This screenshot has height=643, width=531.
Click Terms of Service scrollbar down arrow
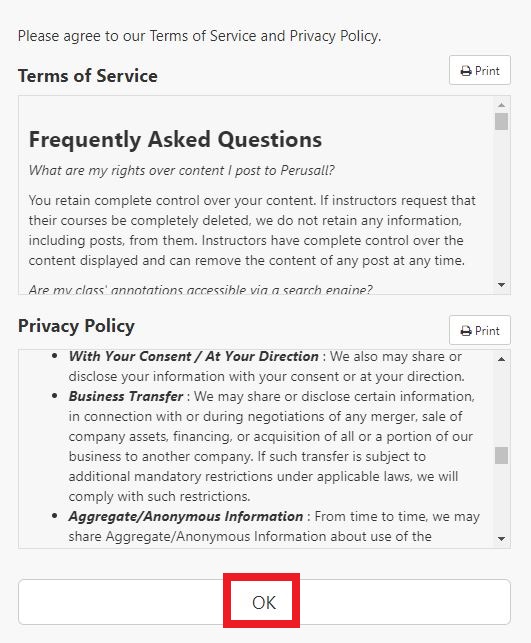[x=501, y=285]
